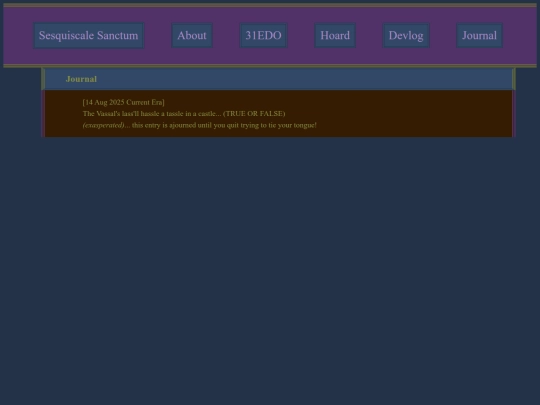Viewport: 540px width, 405px height.
Task: Select Journal in the navigation bar
Action: pos(479,35)
